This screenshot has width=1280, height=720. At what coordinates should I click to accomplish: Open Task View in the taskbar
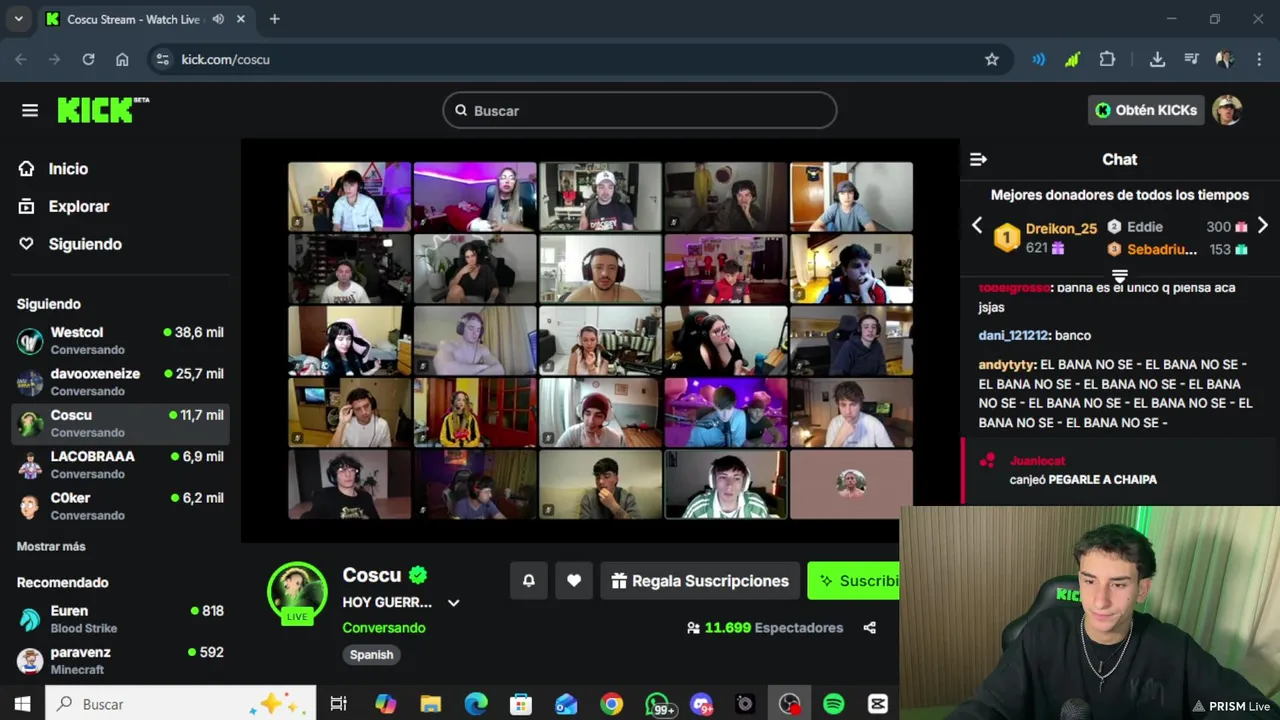click(x=338, y=704)
